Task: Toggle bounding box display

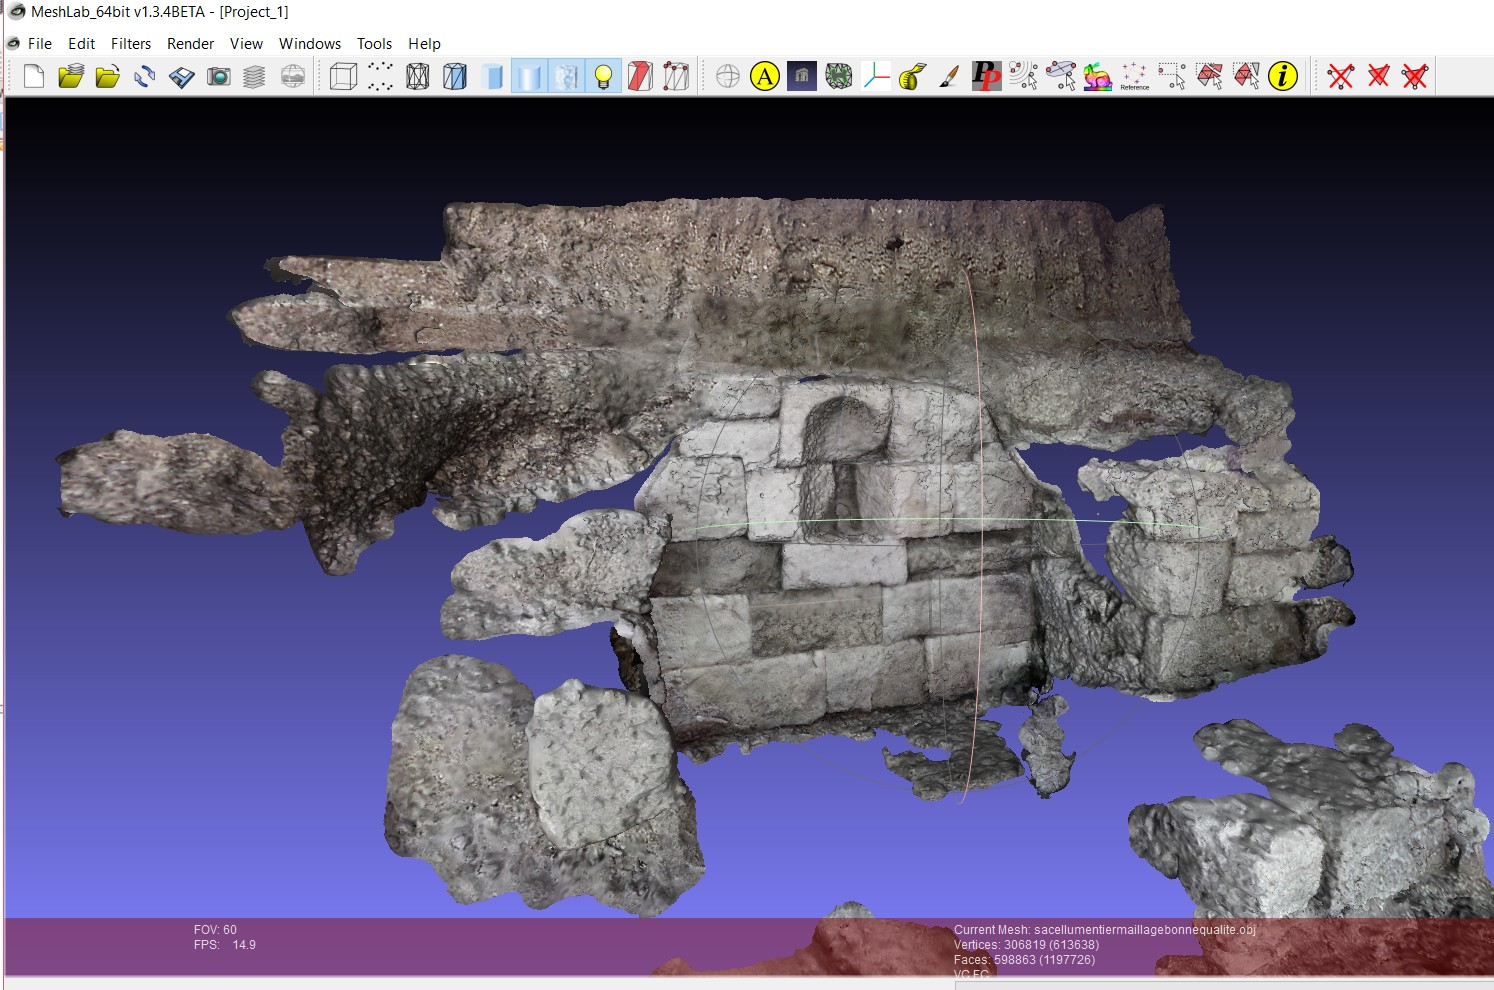Action: (x=343, y=76)
